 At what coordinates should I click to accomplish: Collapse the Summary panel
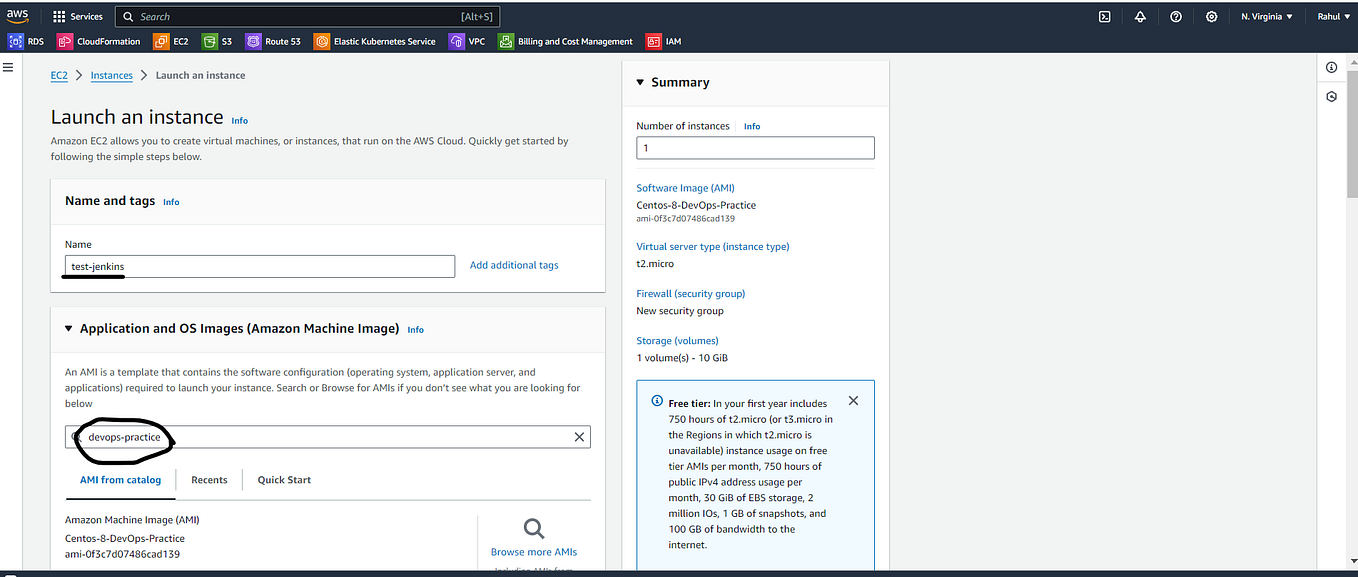640,82
